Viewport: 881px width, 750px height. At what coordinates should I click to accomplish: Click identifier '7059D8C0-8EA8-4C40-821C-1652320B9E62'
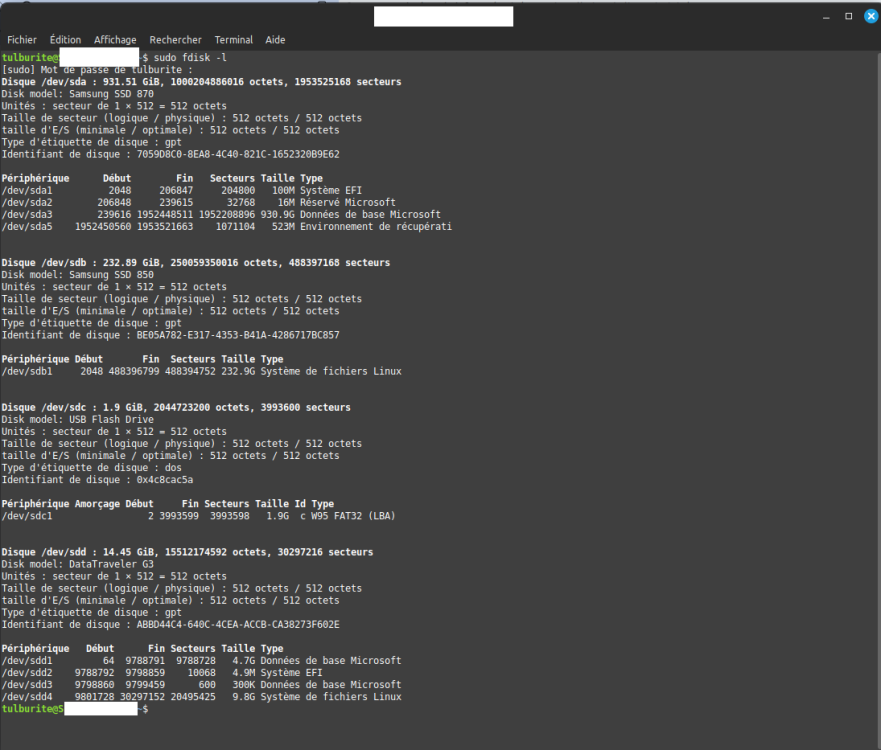(x=238, y=154)
